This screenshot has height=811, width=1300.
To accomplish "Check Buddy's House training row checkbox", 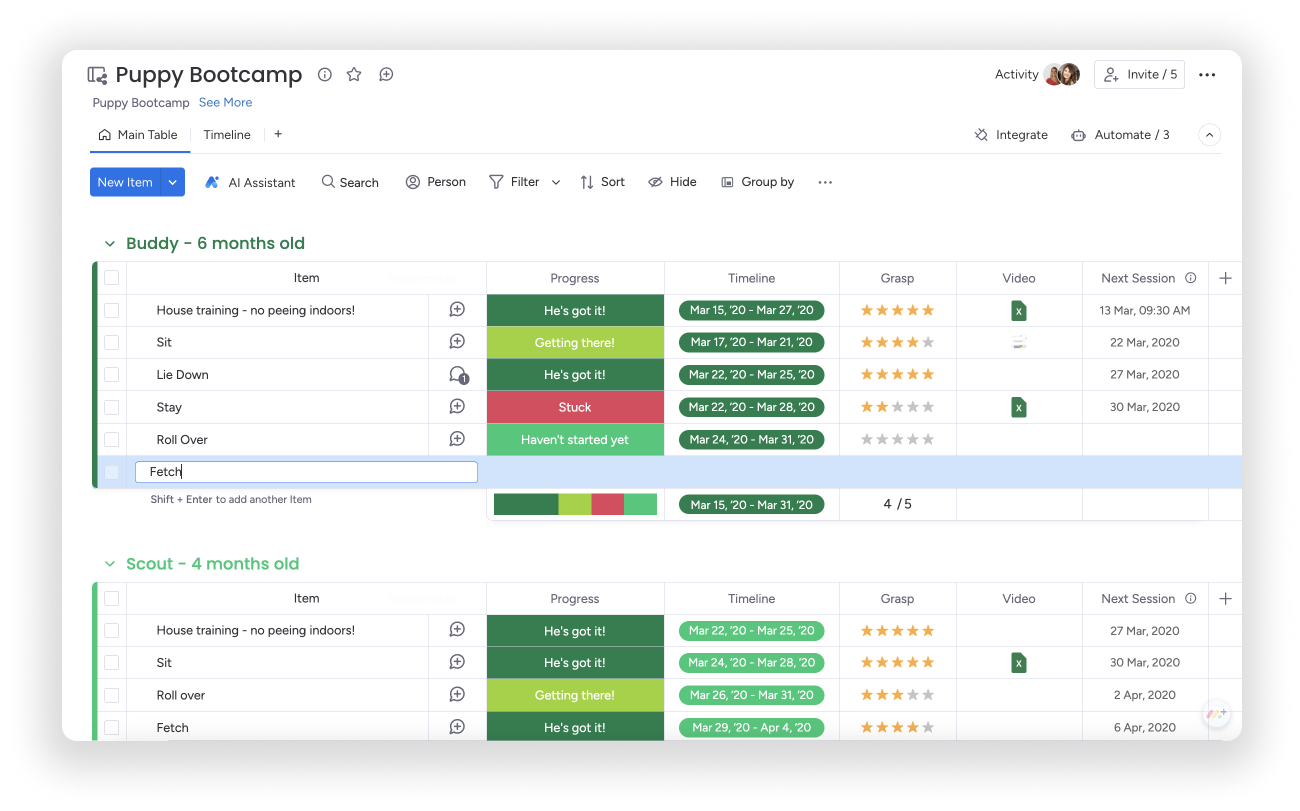I will tap(111, 310).
